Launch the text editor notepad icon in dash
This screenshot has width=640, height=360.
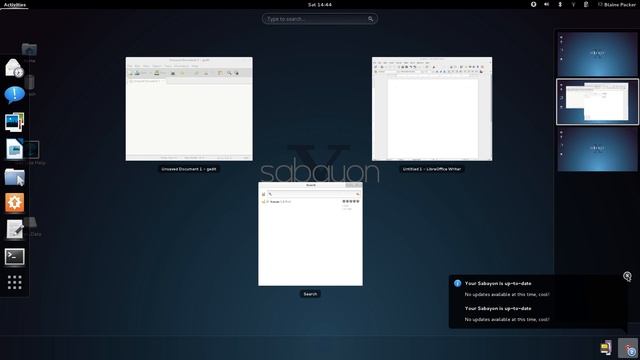point(14,229)
